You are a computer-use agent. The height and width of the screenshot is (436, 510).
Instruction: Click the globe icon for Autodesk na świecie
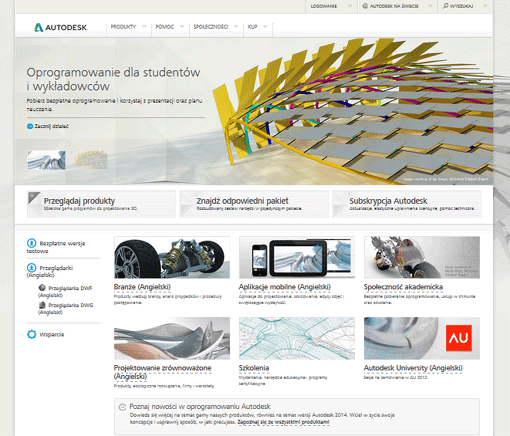[x=365, y=6]
